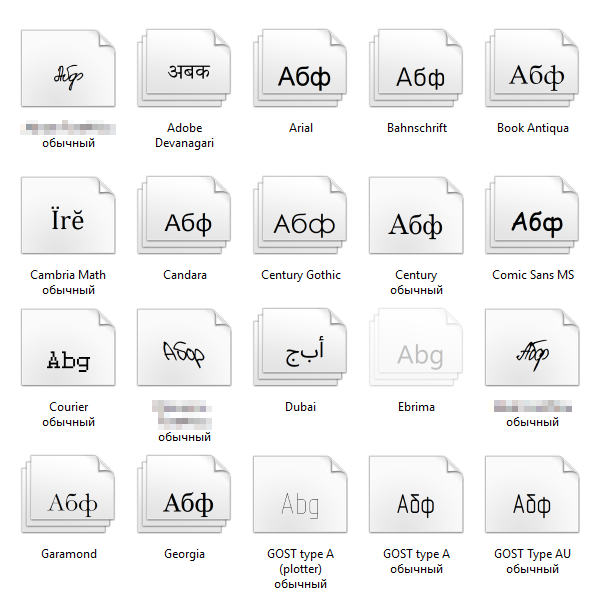This screenshot has height=600, width=600.
Task: Select the Comic Sans MS font icon
Action: [x=532, y=215]
